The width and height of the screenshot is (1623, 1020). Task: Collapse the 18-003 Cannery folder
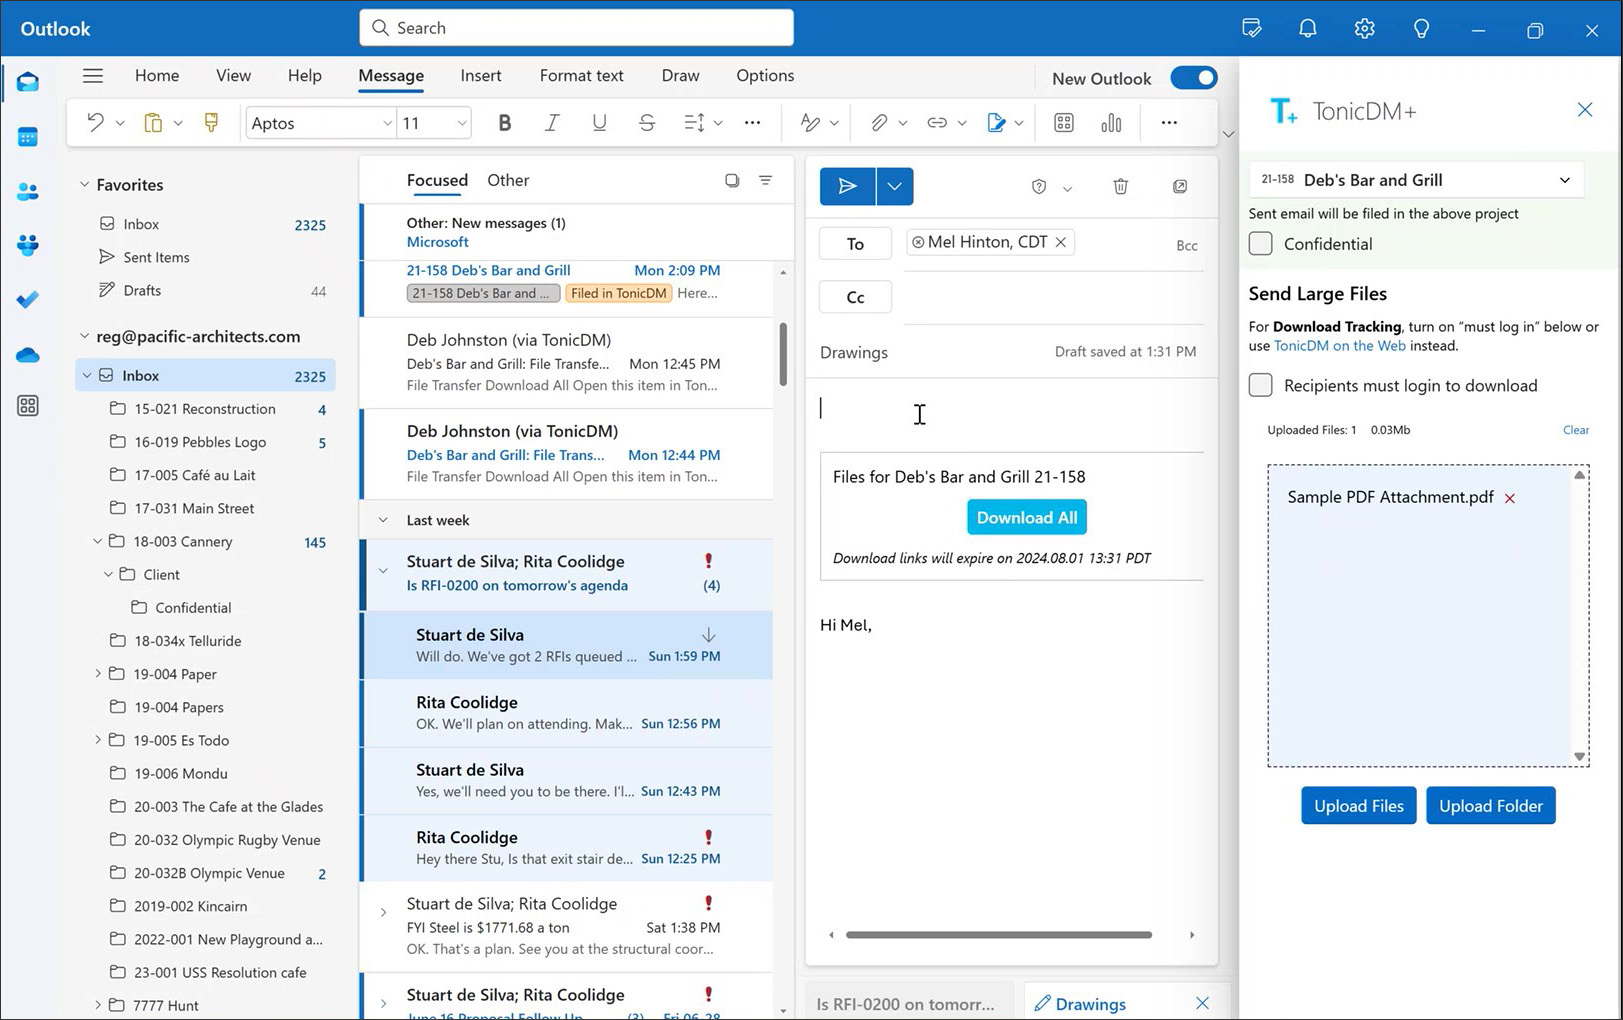click(x=97, y=541)
